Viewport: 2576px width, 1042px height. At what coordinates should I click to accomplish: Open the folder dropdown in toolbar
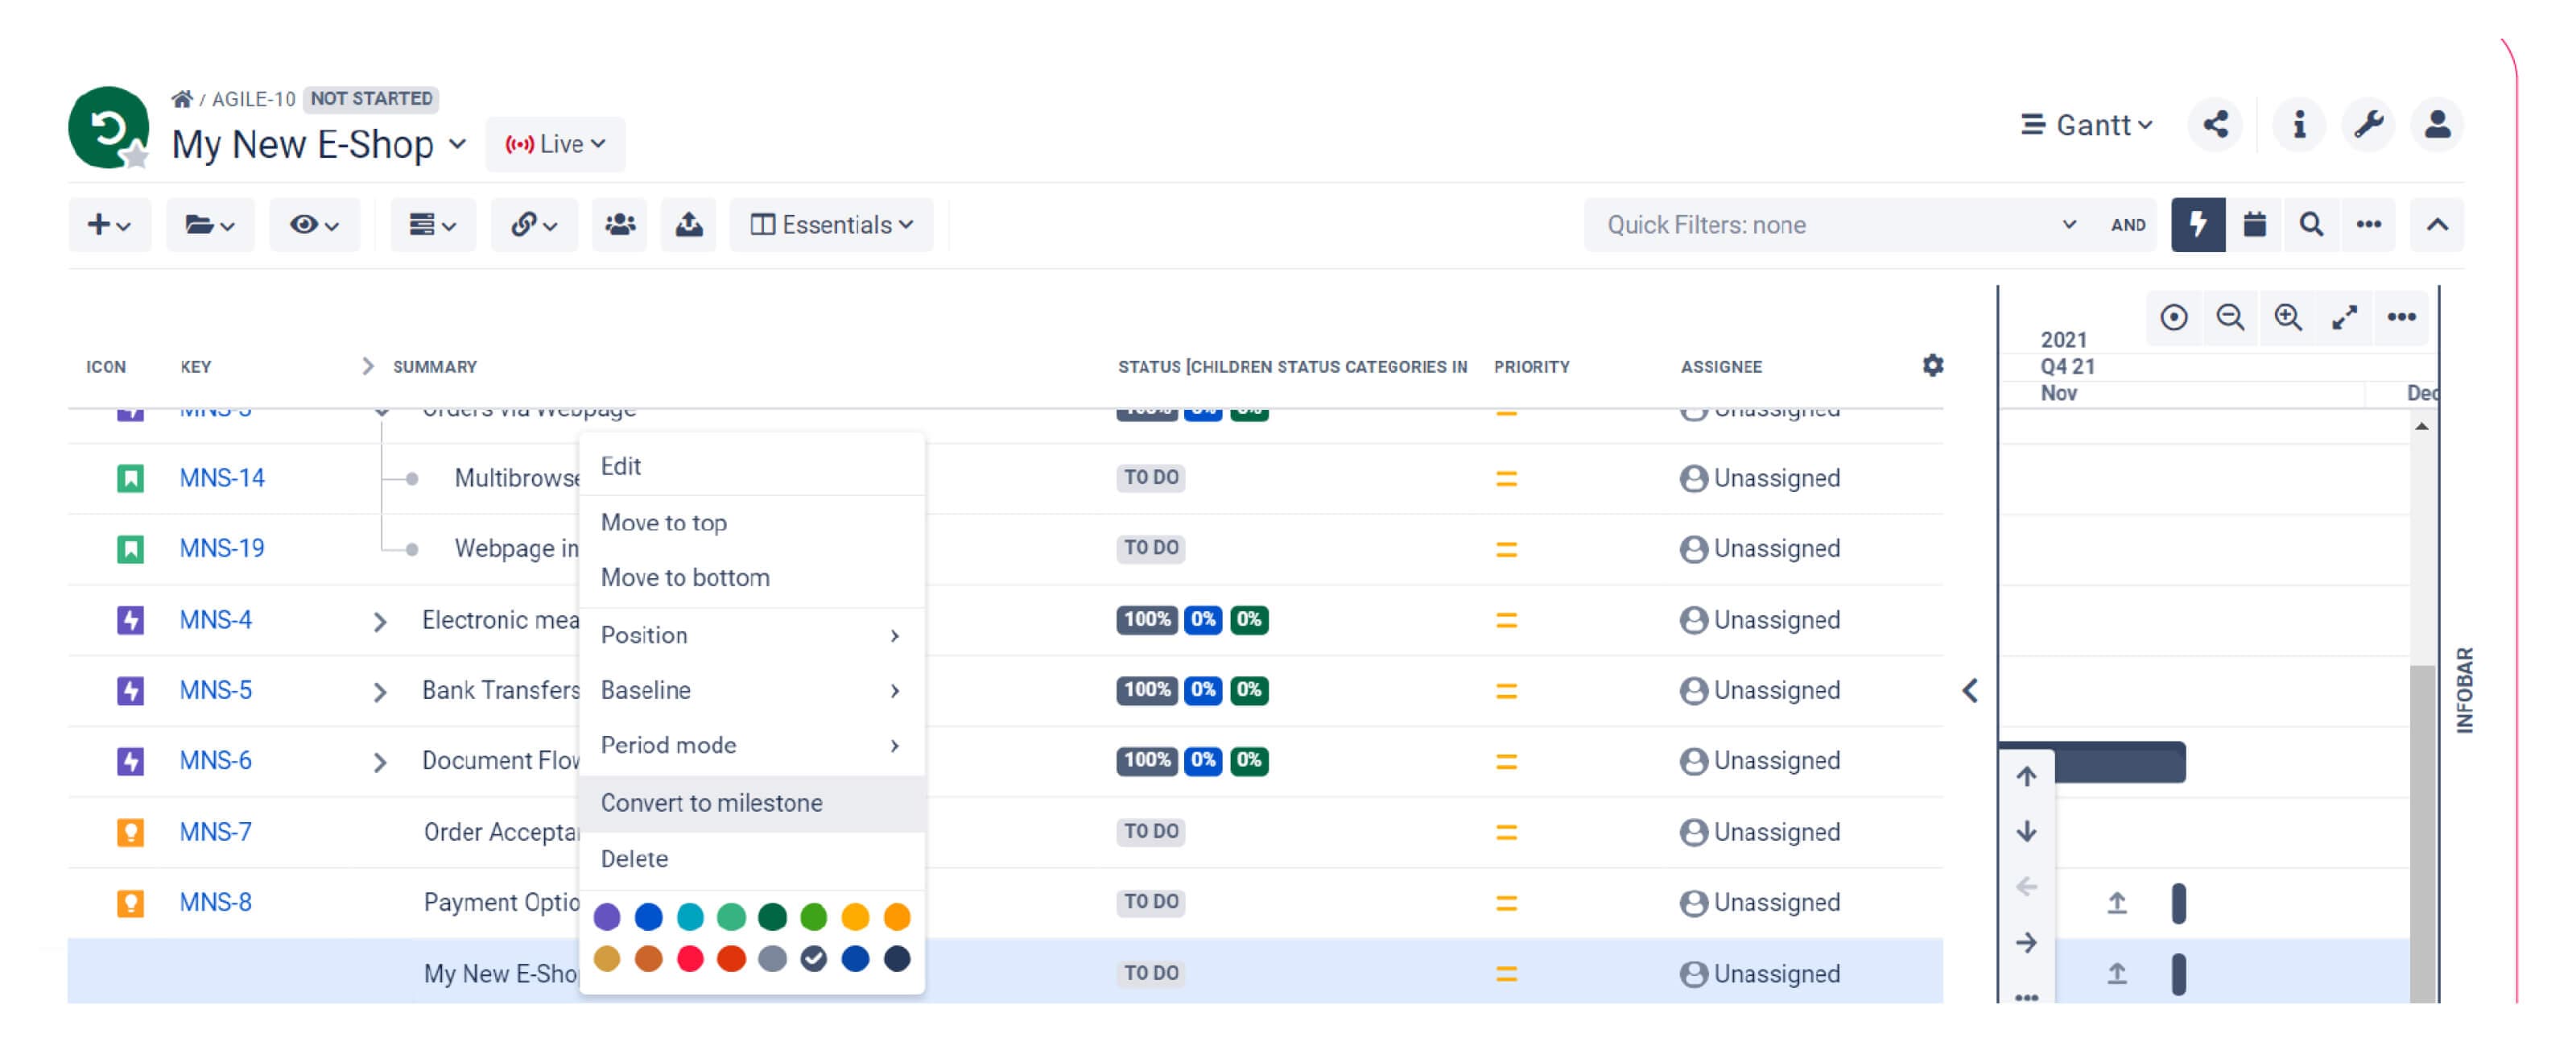(210, 225)
